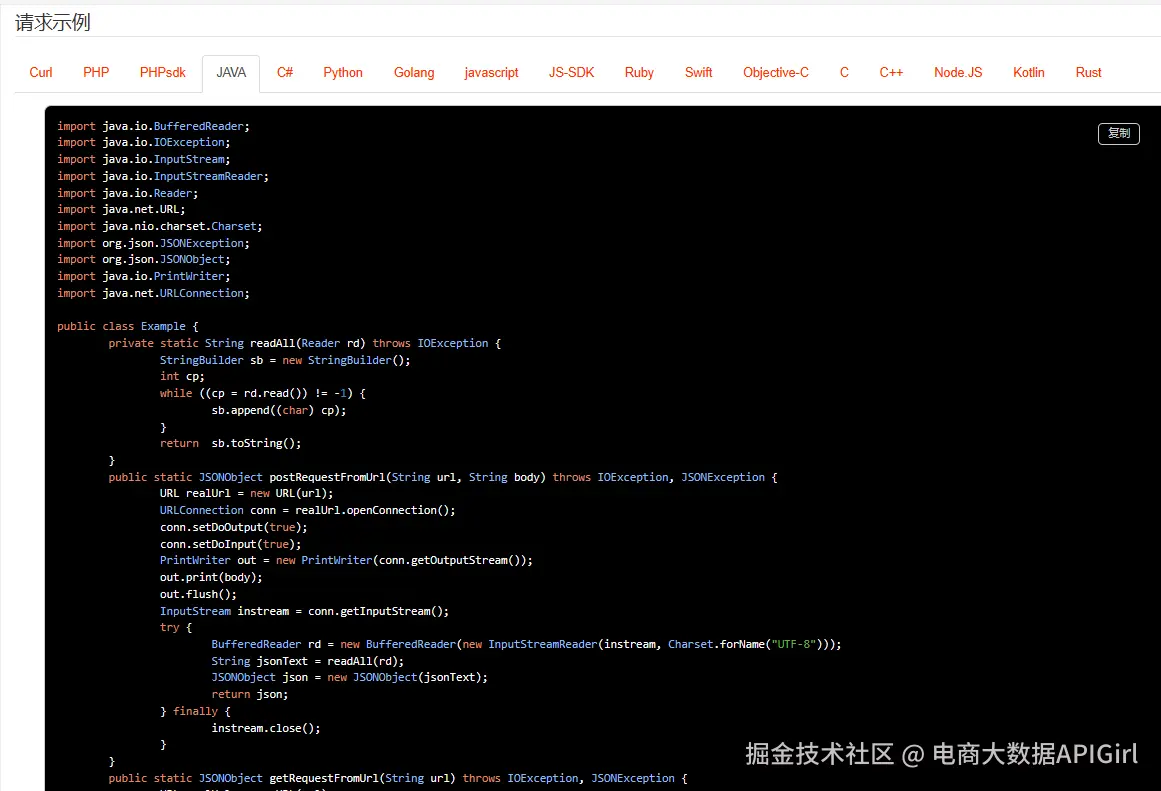Viewport: 1161px width, 791px height.
Task: Click the active JAVA tab
Action: coord(231,73)
